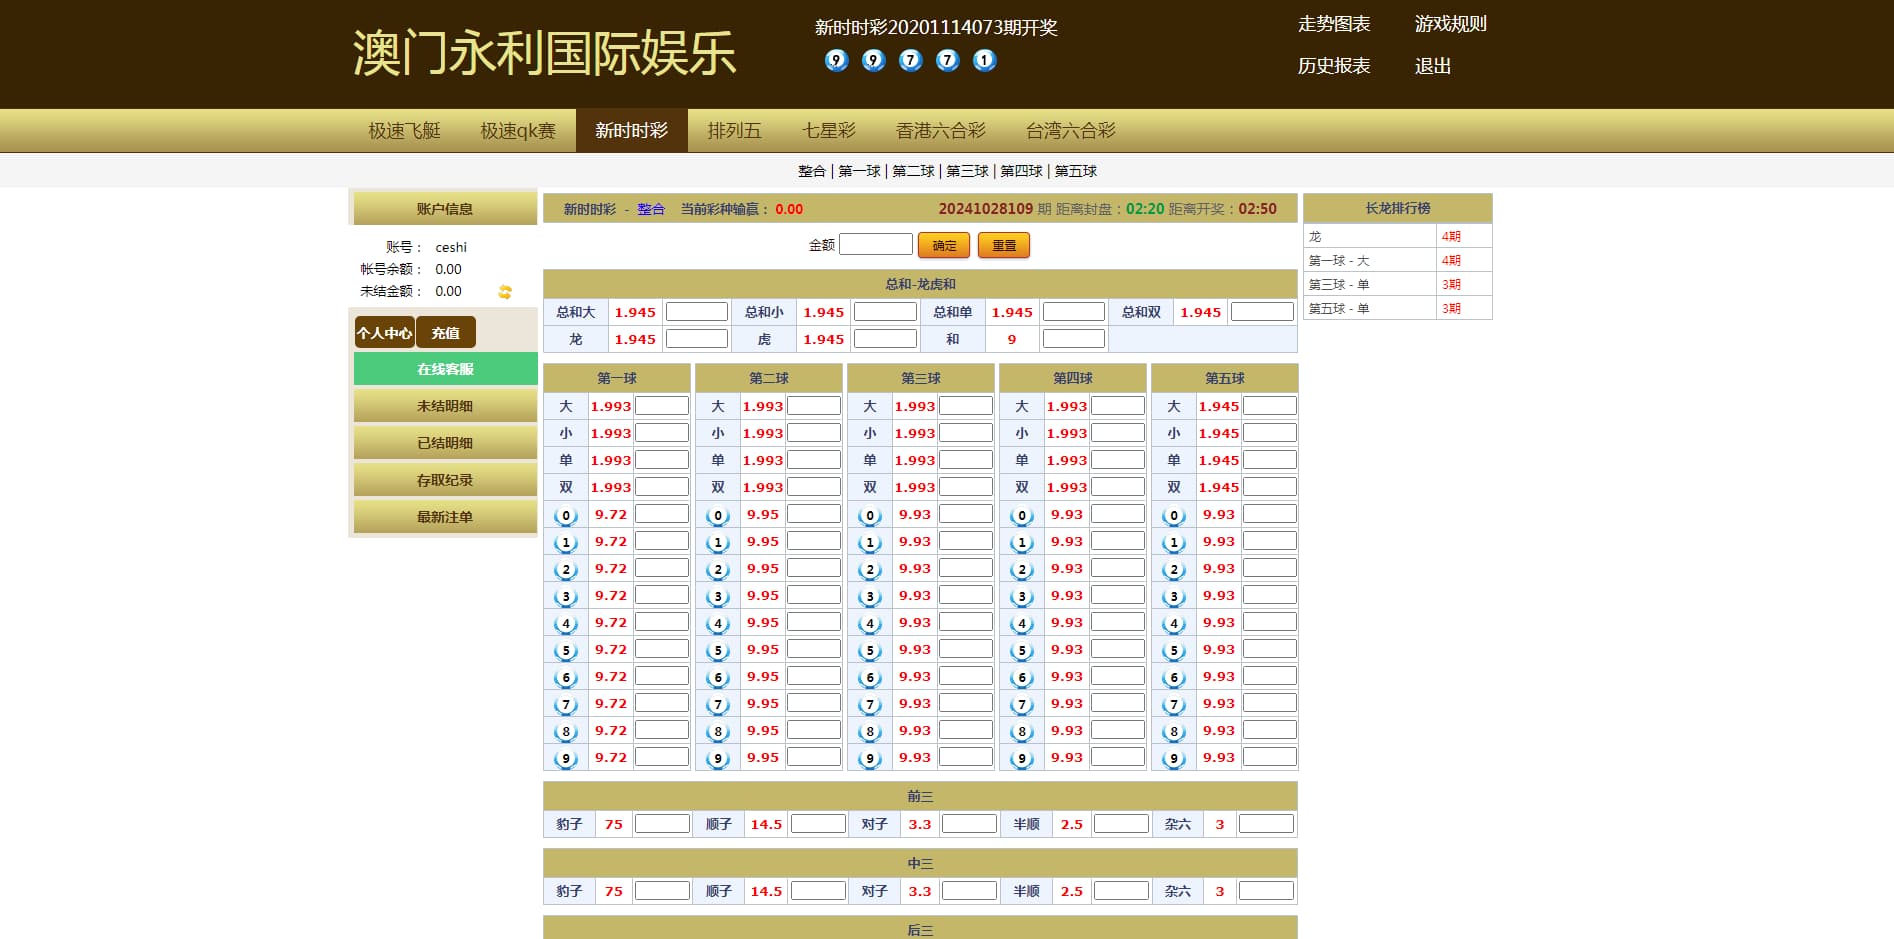This screenshot has height=939, width=1894.
Task: Open 在线客服 online support
Action: [445, 369]
